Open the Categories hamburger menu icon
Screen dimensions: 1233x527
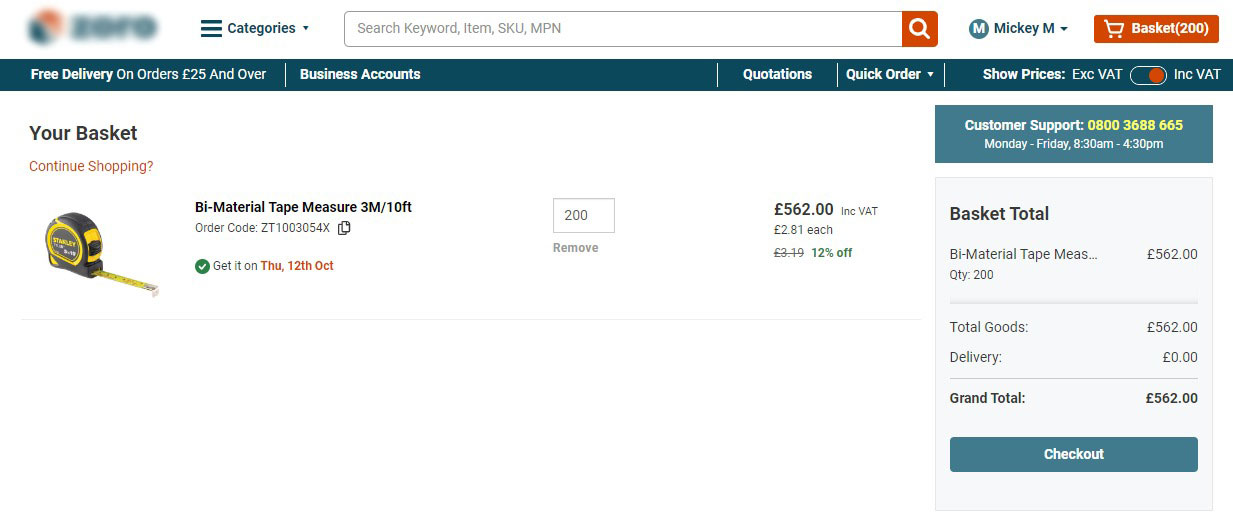coord(211,29)
